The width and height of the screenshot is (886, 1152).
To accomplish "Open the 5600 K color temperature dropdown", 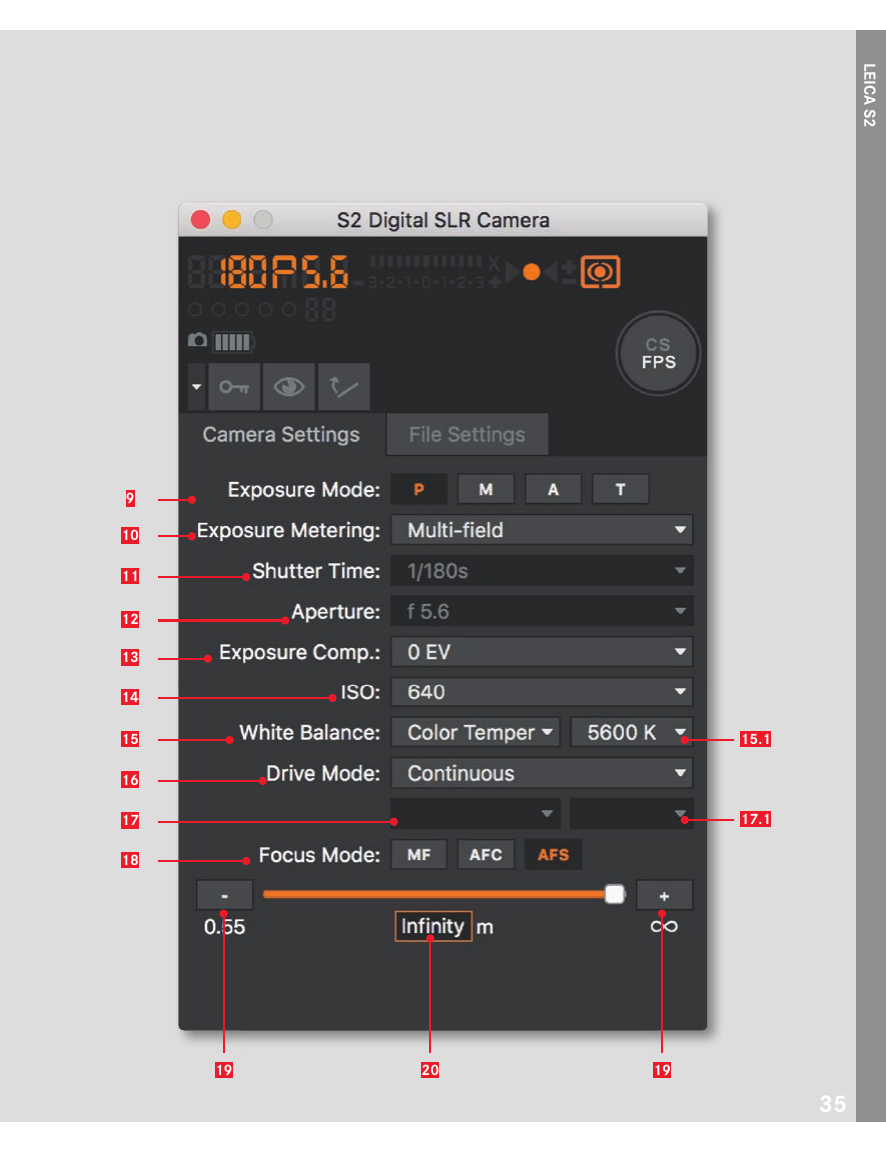I will pyautogui.click(x=632, y=732).
